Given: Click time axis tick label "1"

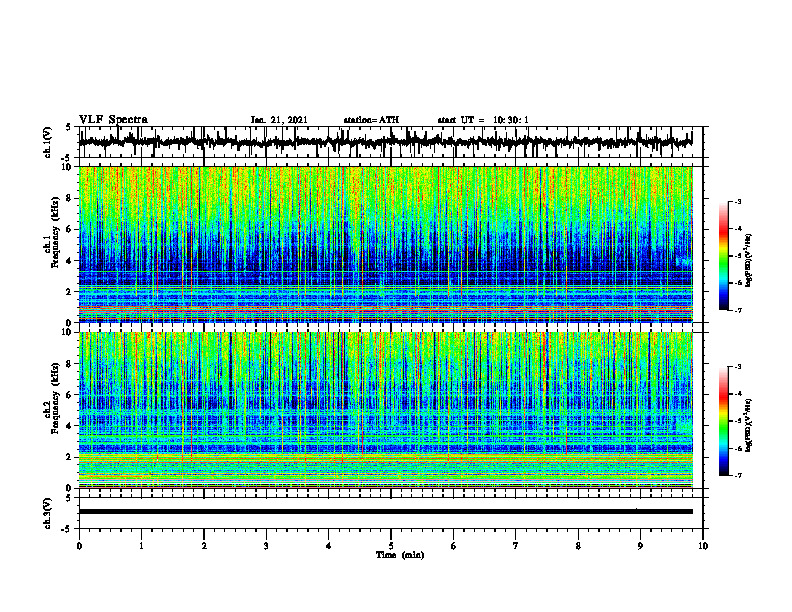Looking at the screenshot, I should (x=141, y=546).
